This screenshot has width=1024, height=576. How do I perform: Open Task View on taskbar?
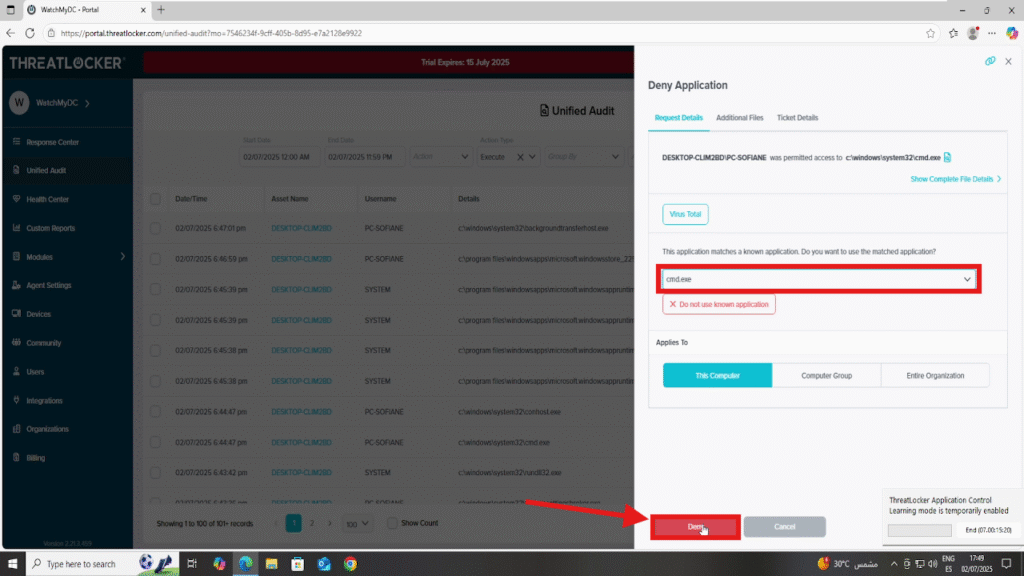pyautogui.click(x=192, y=564)
